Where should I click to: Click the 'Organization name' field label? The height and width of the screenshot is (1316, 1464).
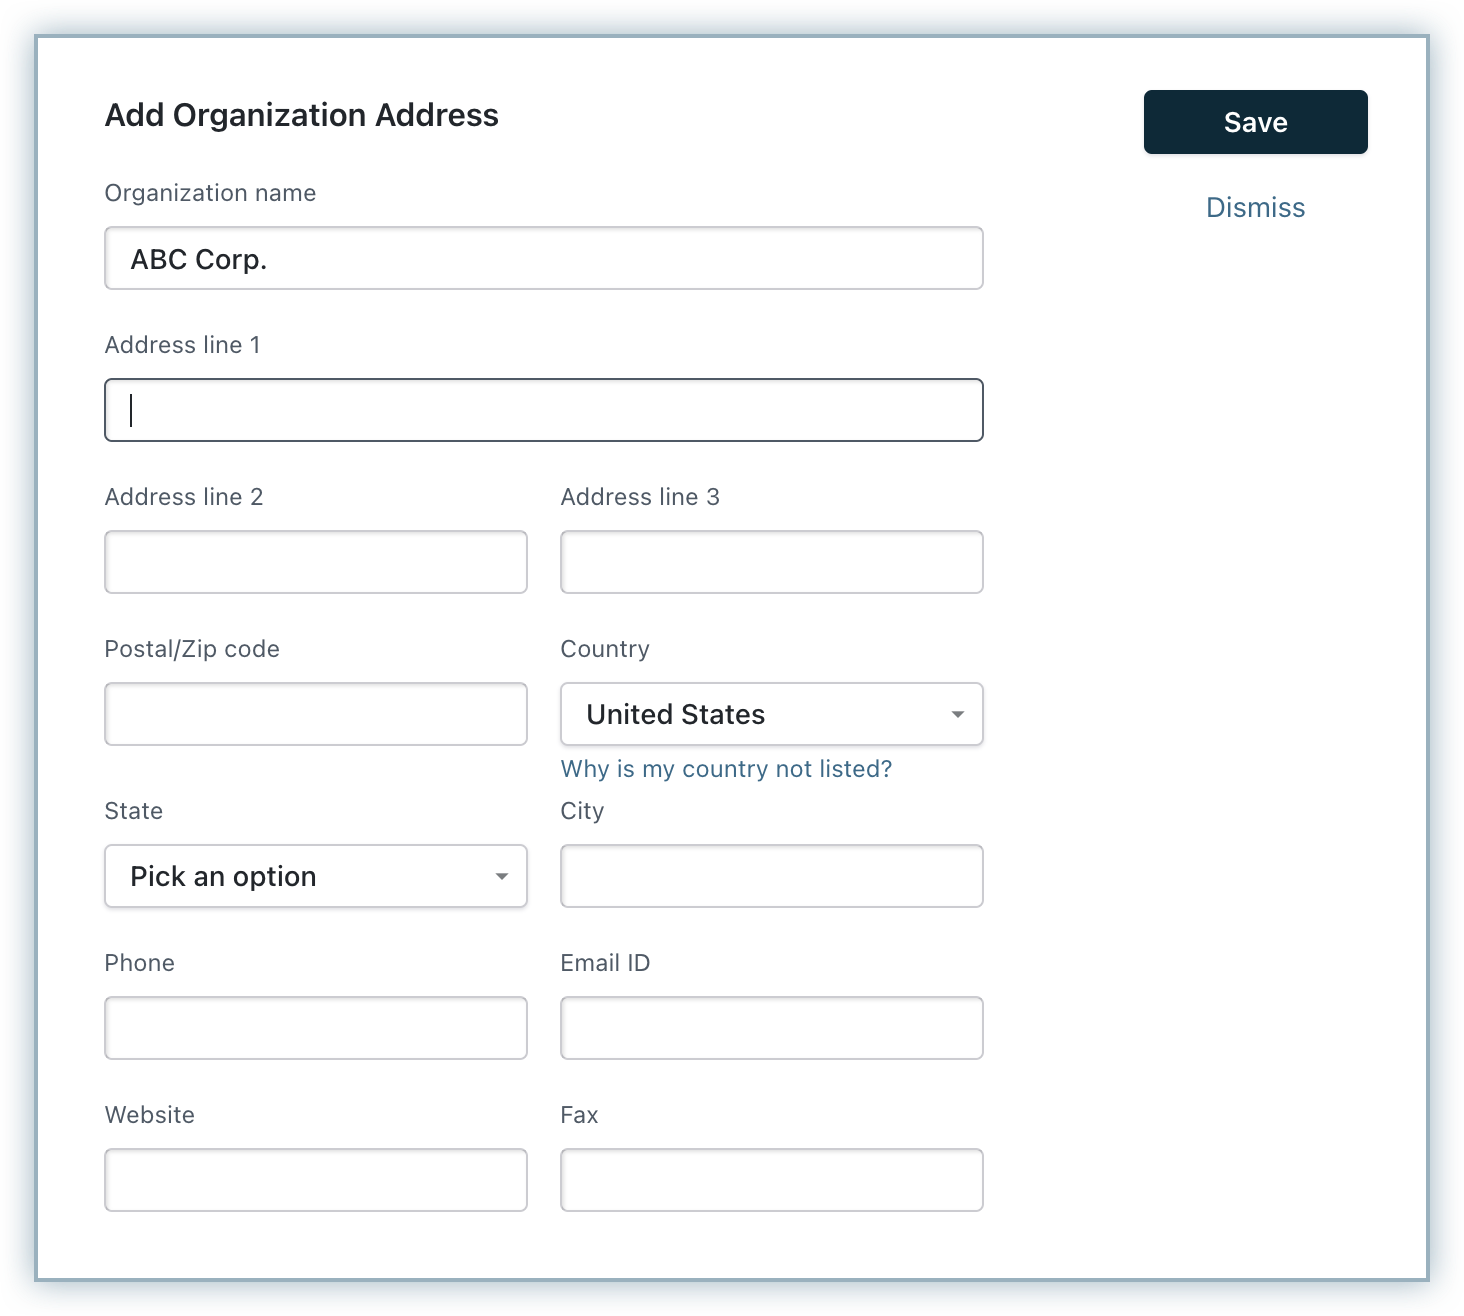click(210, 193)
